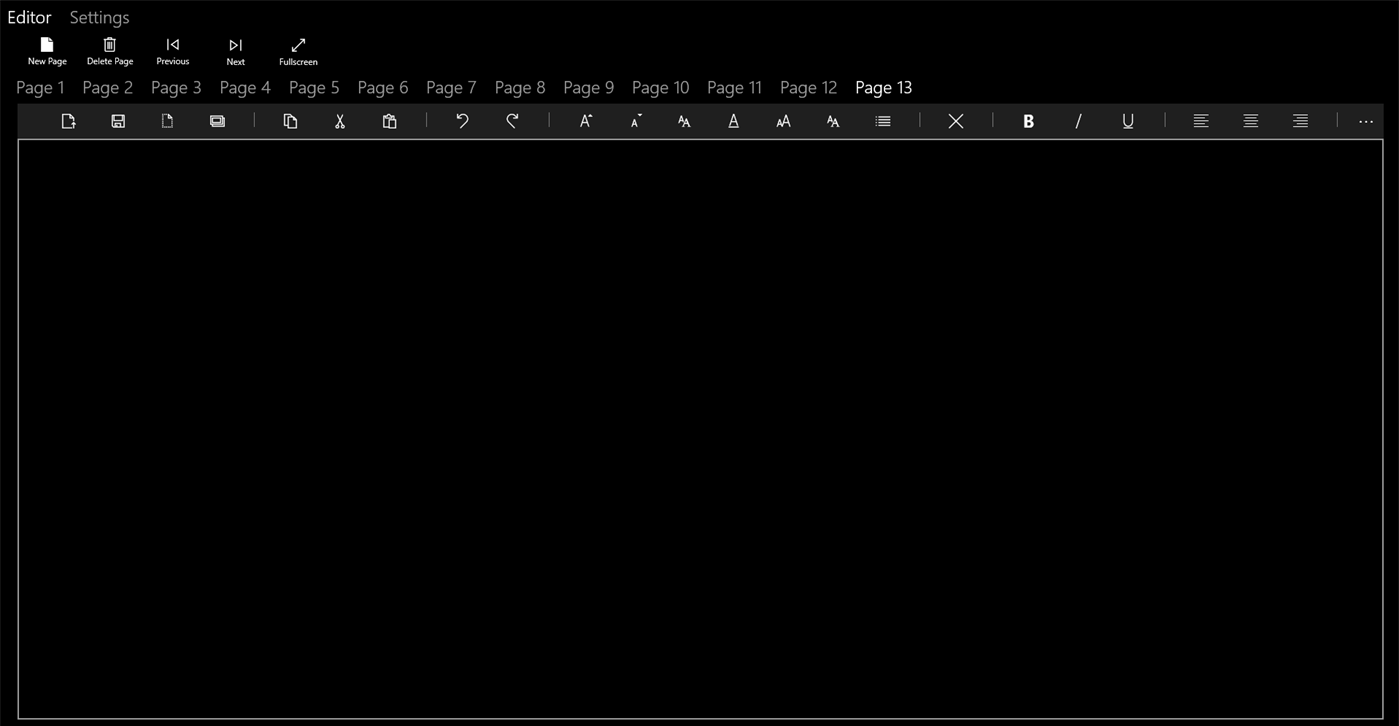This screenshot has height=726, width=1399.
Task: Toggle italic formatting
Action: pos(1078,121)
